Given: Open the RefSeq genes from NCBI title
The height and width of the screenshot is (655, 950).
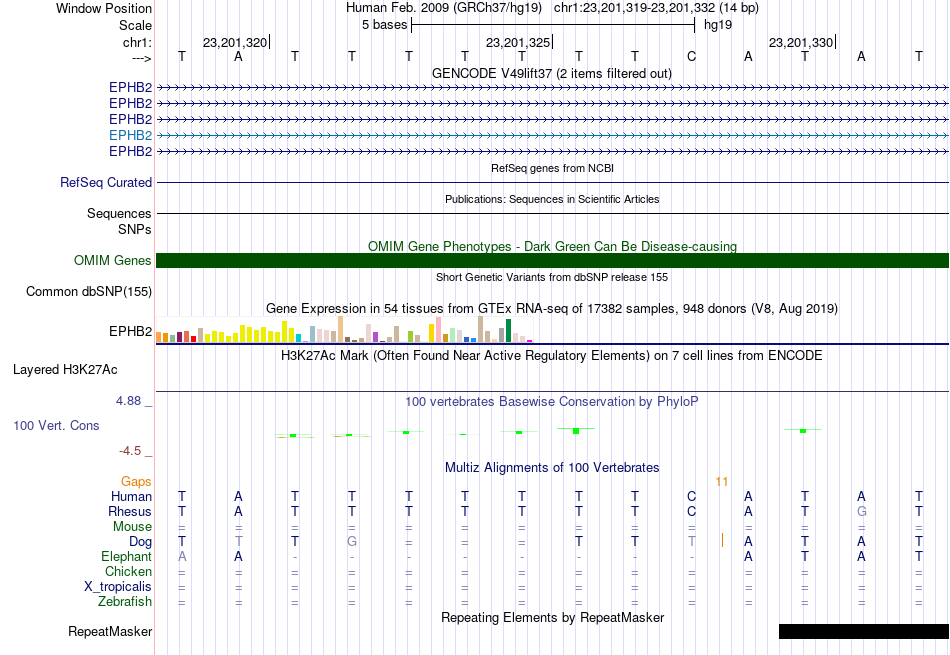Looking at the screenshot, I should pyautogui.click(x=552, y=168).
